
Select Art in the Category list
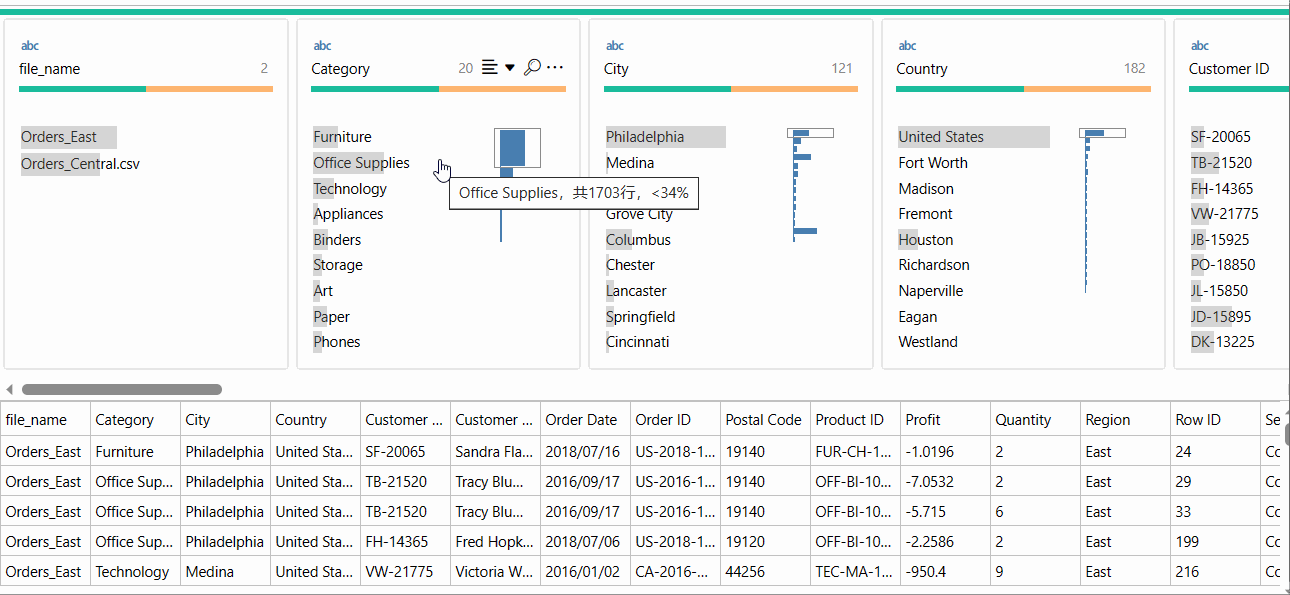pos(323,291)
